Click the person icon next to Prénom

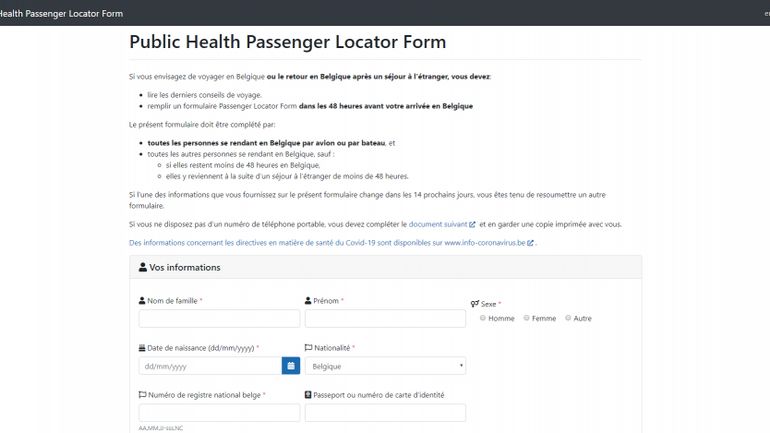308,300
